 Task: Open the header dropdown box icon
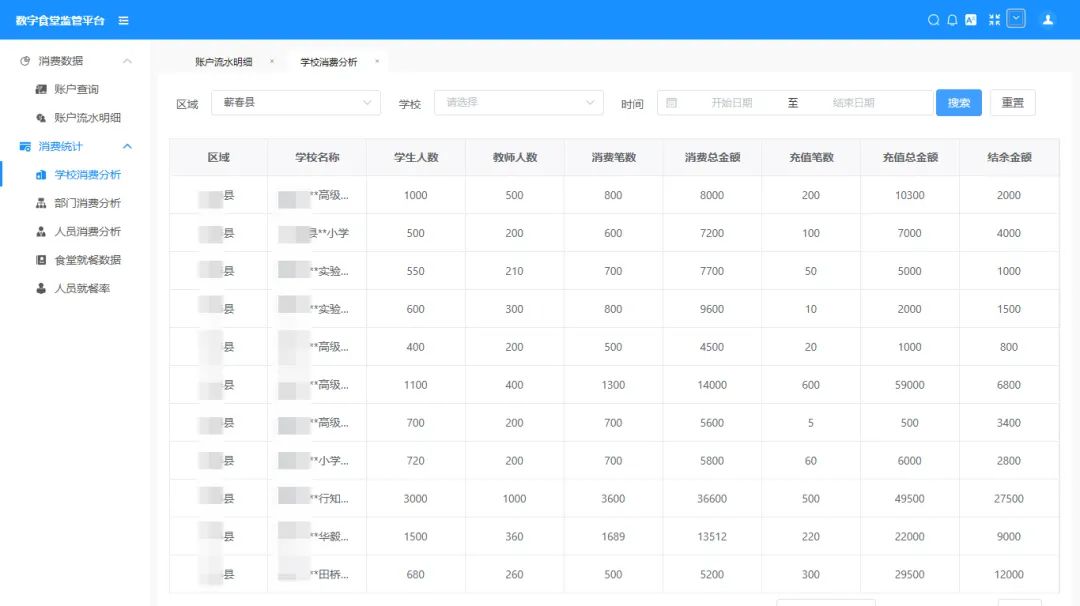click(x=1016, y=19)
